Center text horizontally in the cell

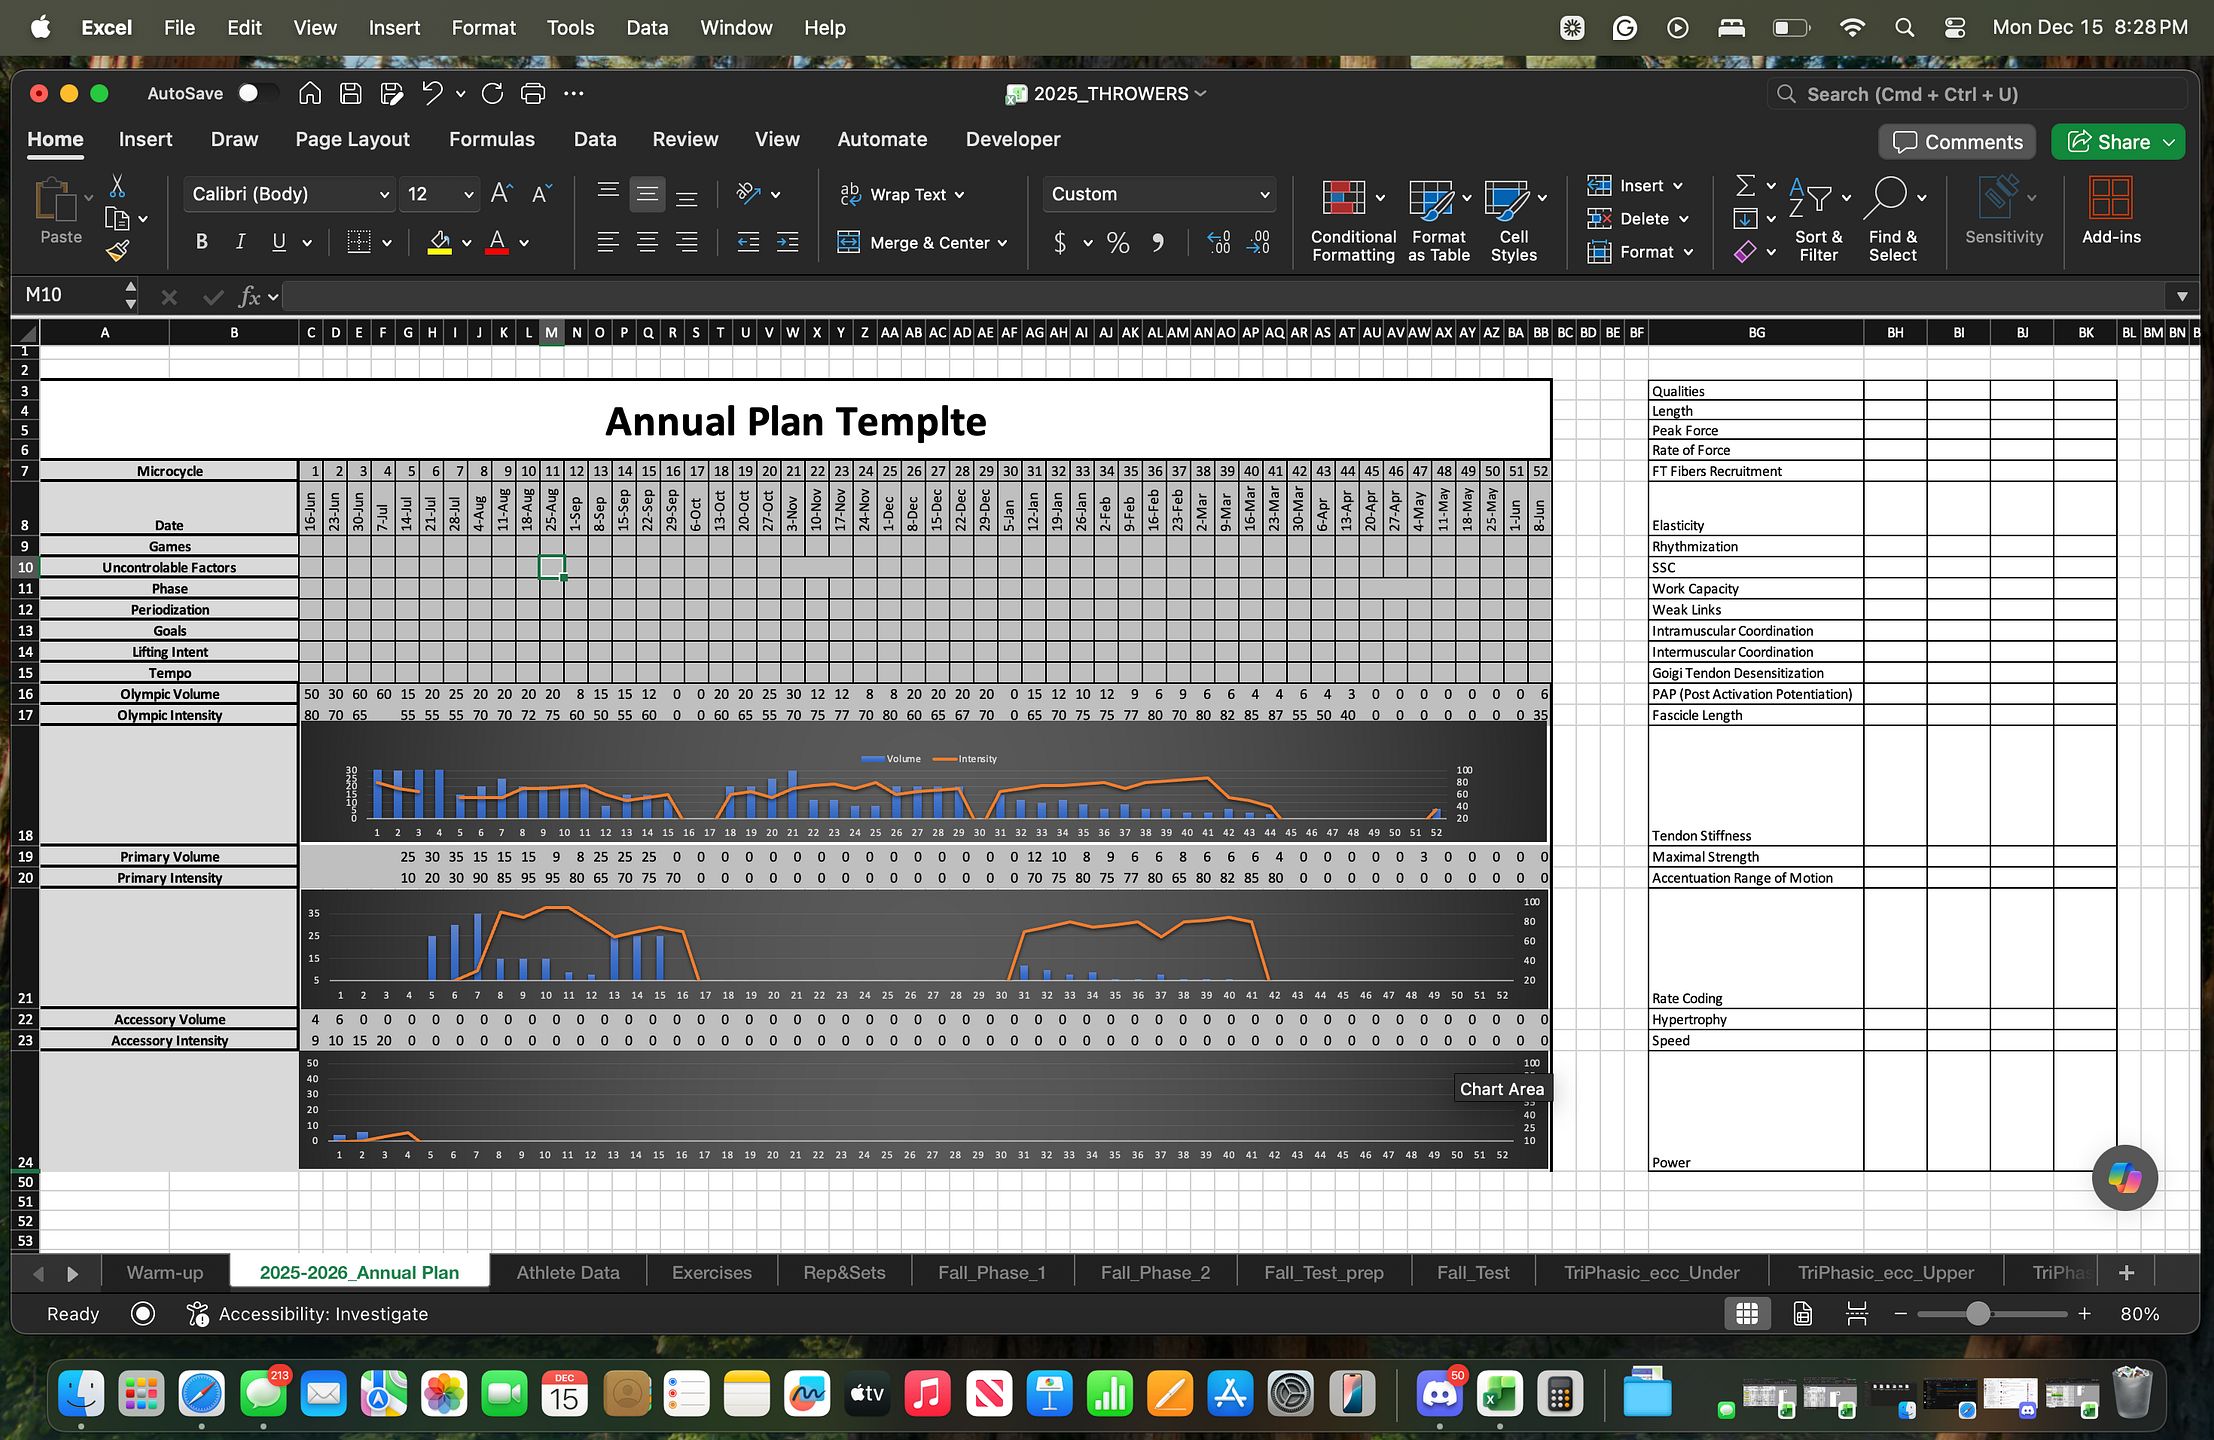click(647, 242)
